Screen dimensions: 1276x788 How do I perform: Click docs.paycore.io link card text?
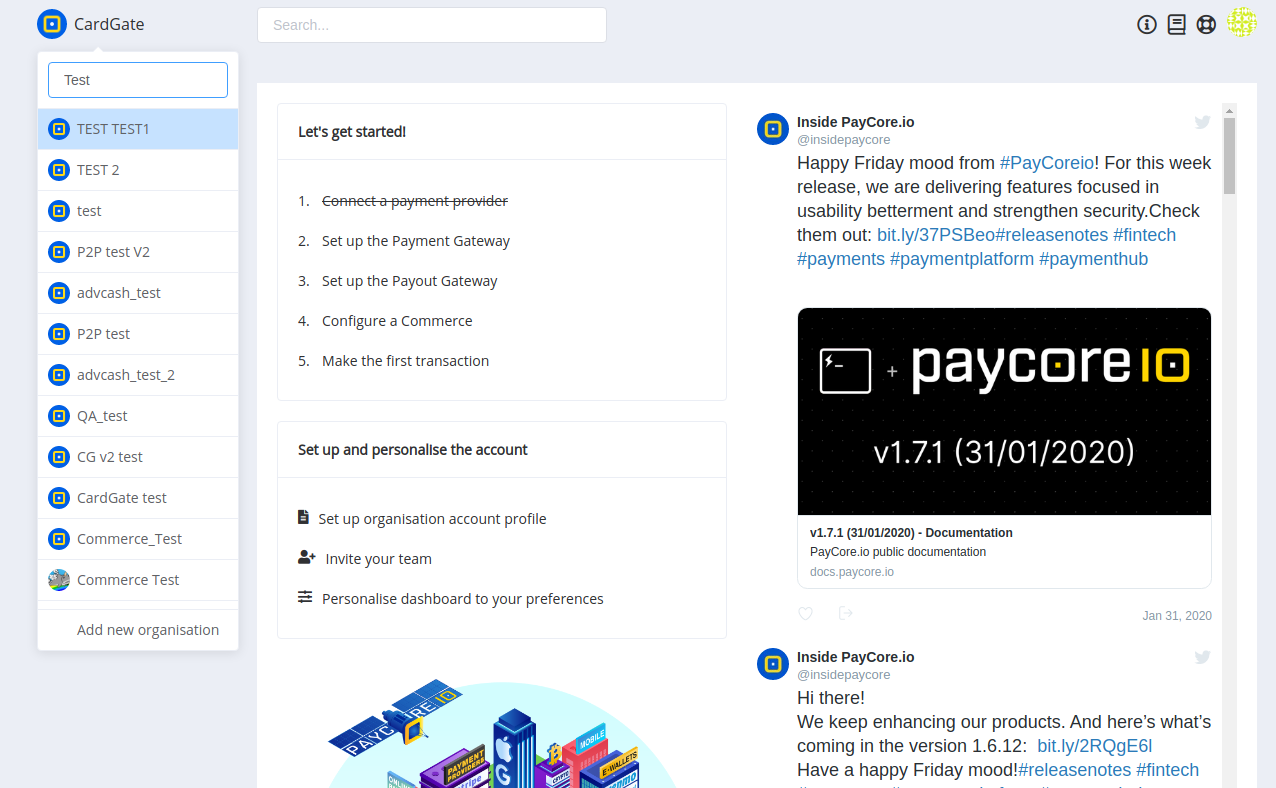(x=852, y=572)
